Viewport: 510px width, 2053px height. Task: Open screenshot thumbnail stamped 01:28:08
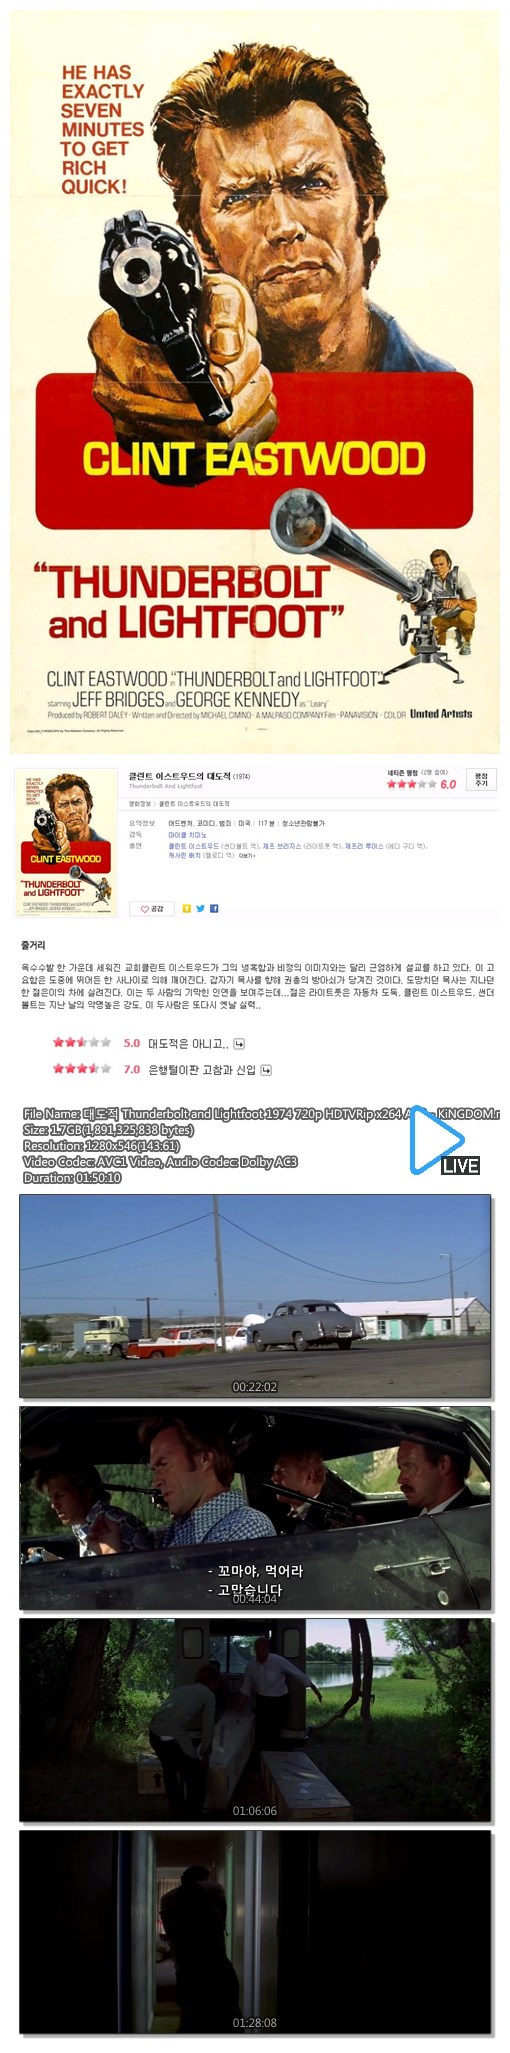pyautogui.click(x=255, y=1932)
